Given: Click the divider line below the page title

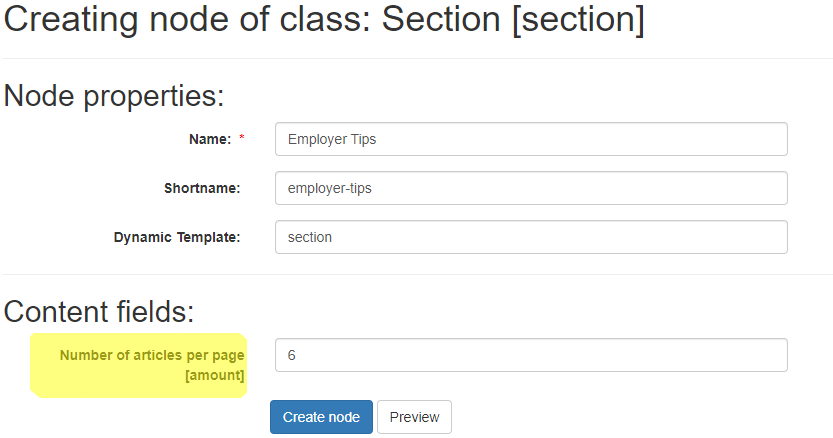Looking at the screenshot, I should click(418, 58).
